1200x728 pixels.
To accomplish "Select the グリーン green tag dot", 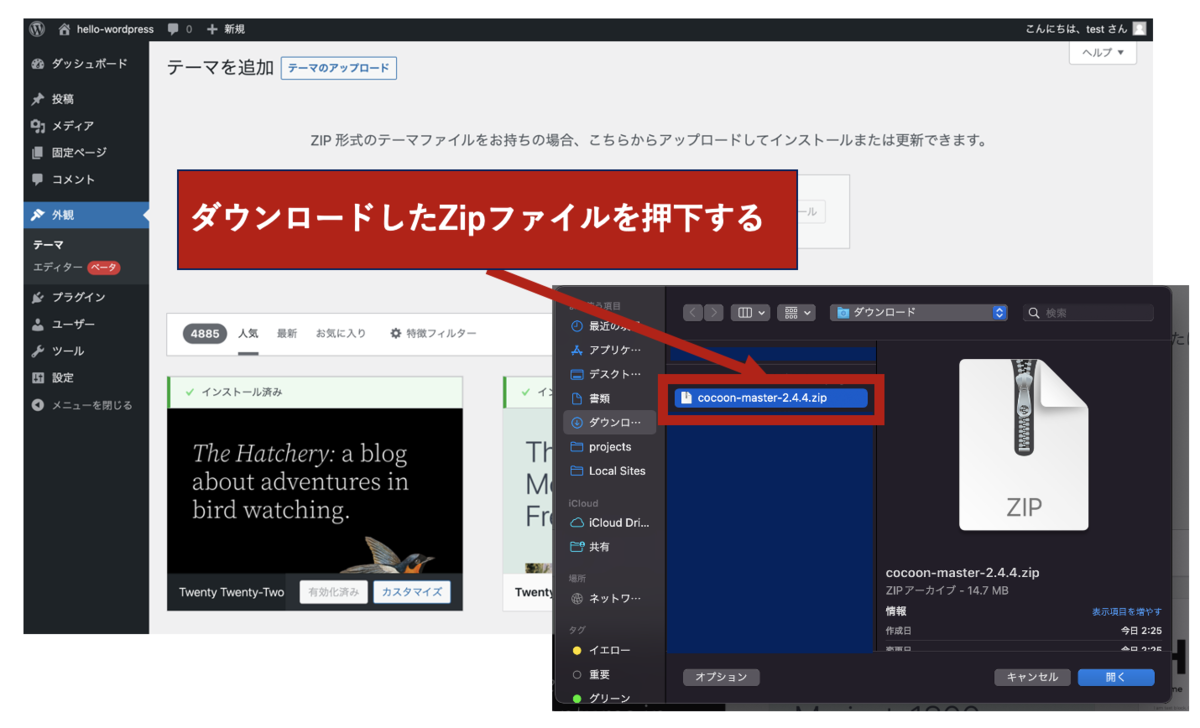I will coord(576,698).
